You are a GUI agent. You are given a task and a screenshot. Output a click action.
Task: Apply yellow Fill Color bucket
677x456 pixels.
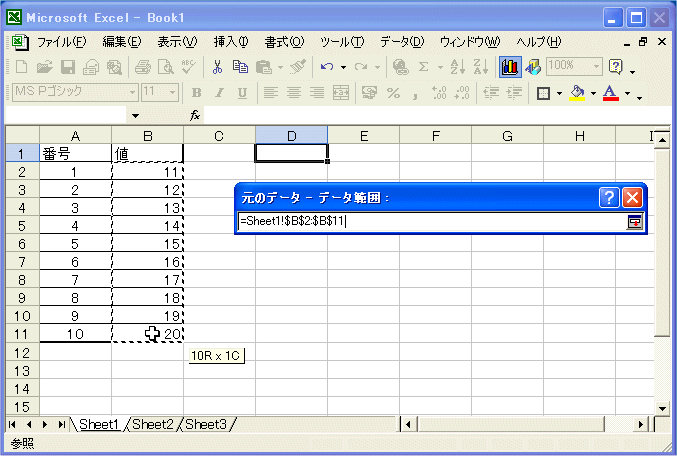tap(577, 93)
